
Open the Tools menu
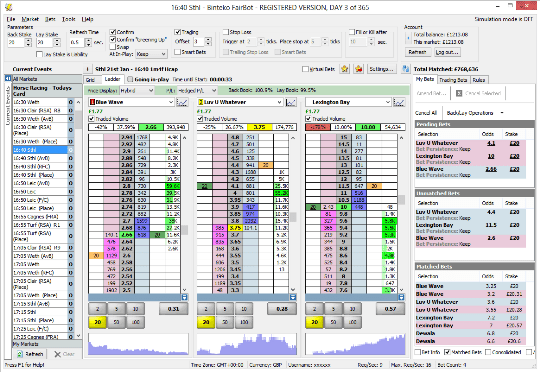tap(69, 19)
